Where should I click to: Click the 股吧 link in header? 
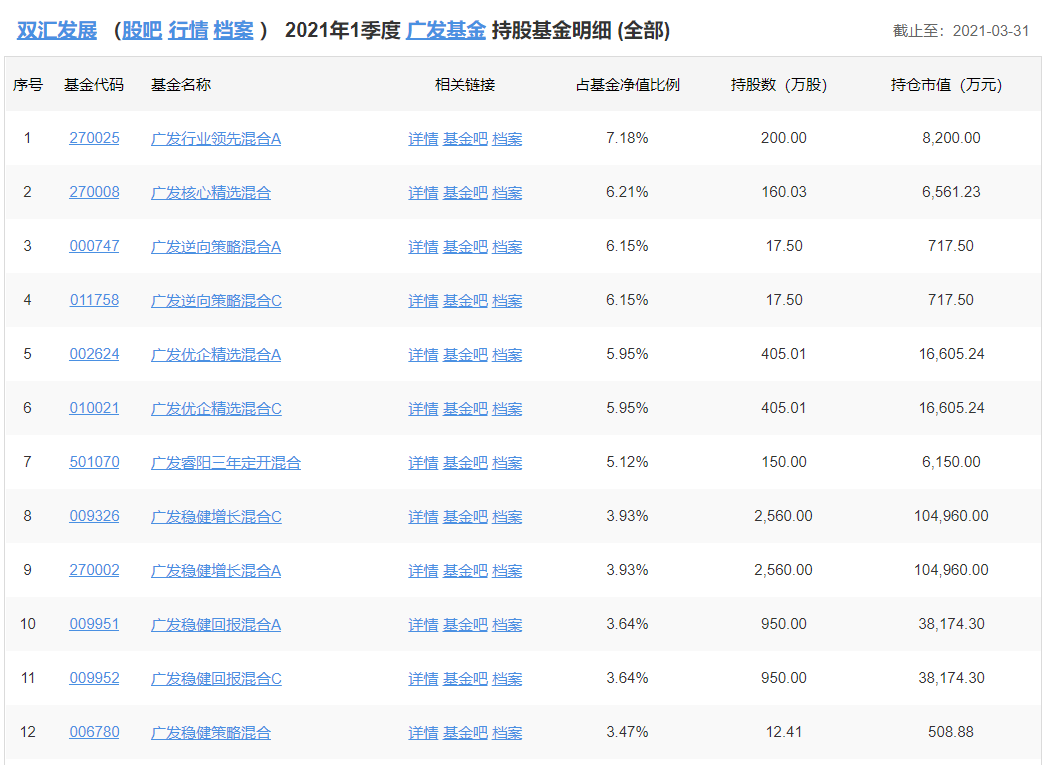[141, 31]
